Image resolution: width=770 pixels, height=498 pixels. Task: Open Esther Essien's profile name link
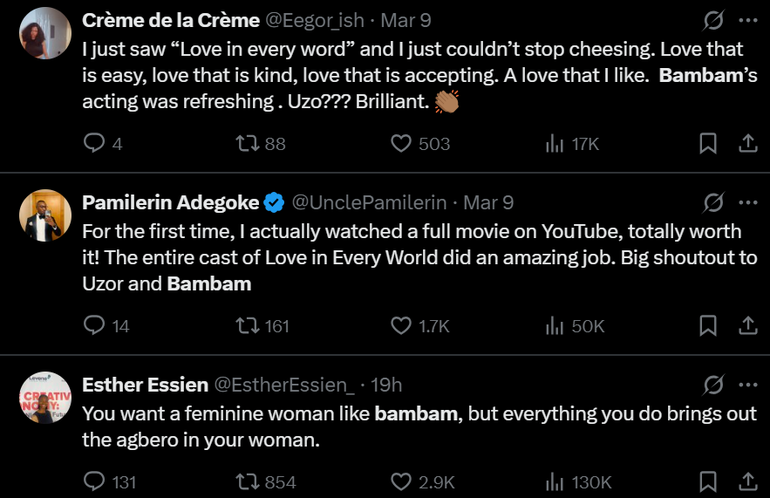point(145,385)
